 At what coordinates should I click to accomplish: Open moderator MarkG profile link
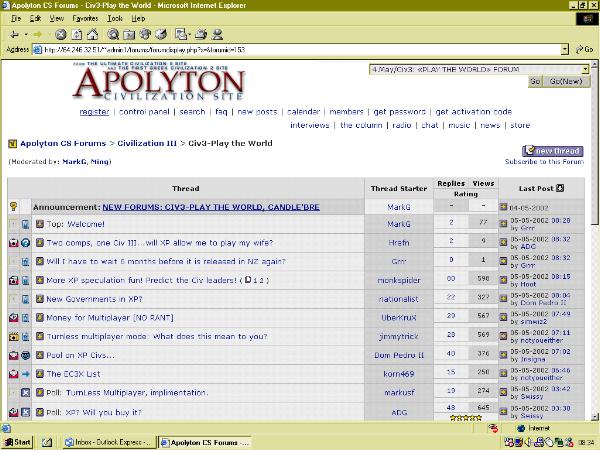pyautogui.click(x=75, y=161)
